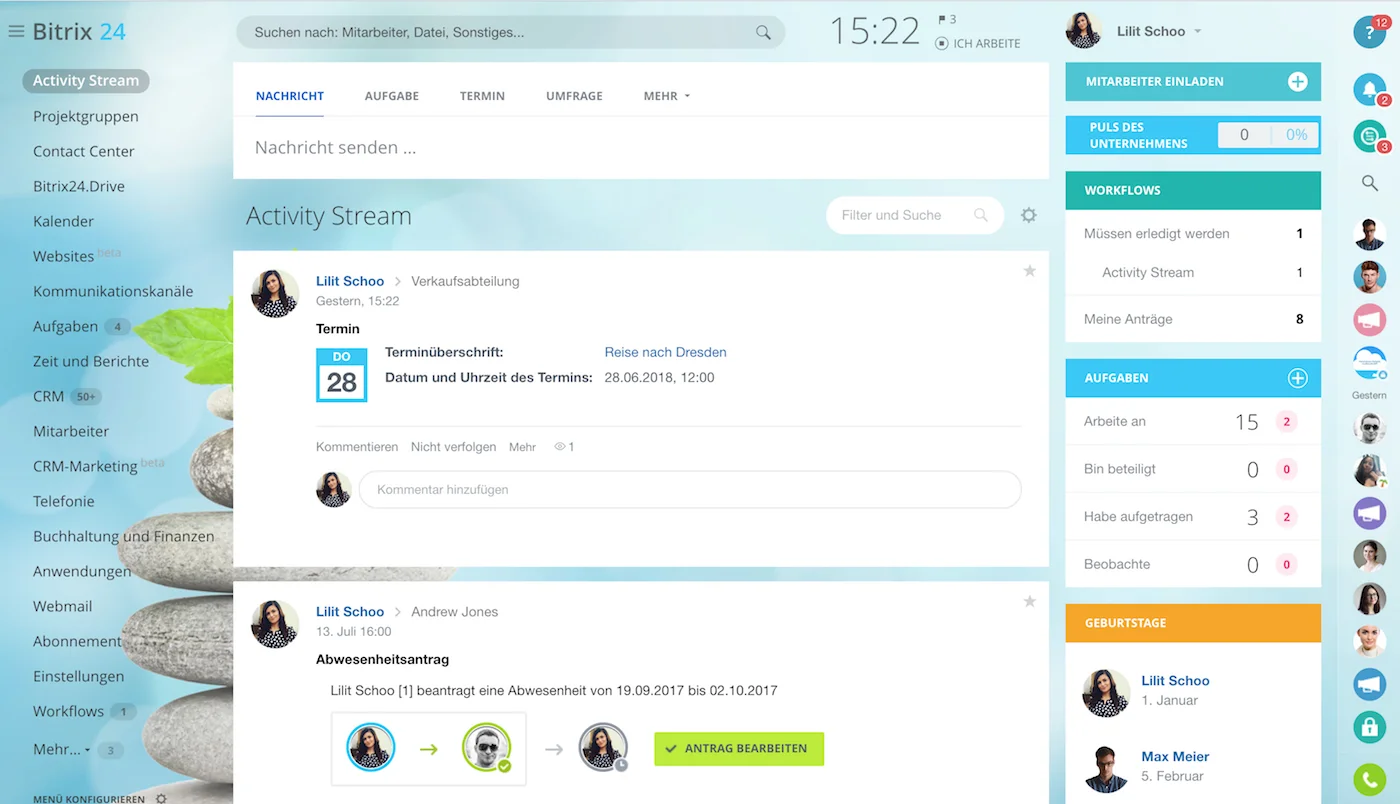Click the search magnifier in right sidebar
This screenshot has width=1400, height=804.
pos(1369,183)
